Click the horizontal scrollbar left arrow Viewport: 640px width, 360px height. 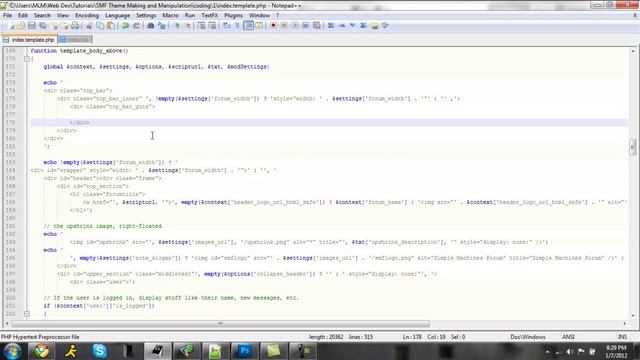pyautogui.click(x=7, y=324)
